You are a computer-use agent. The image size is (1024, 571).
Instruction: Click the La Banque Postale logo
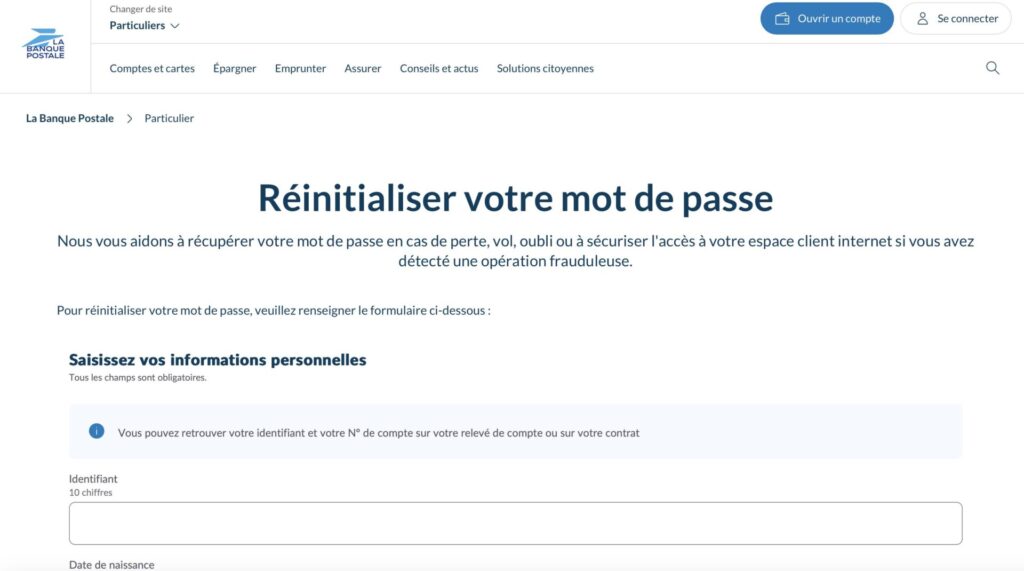click(43, 44)
